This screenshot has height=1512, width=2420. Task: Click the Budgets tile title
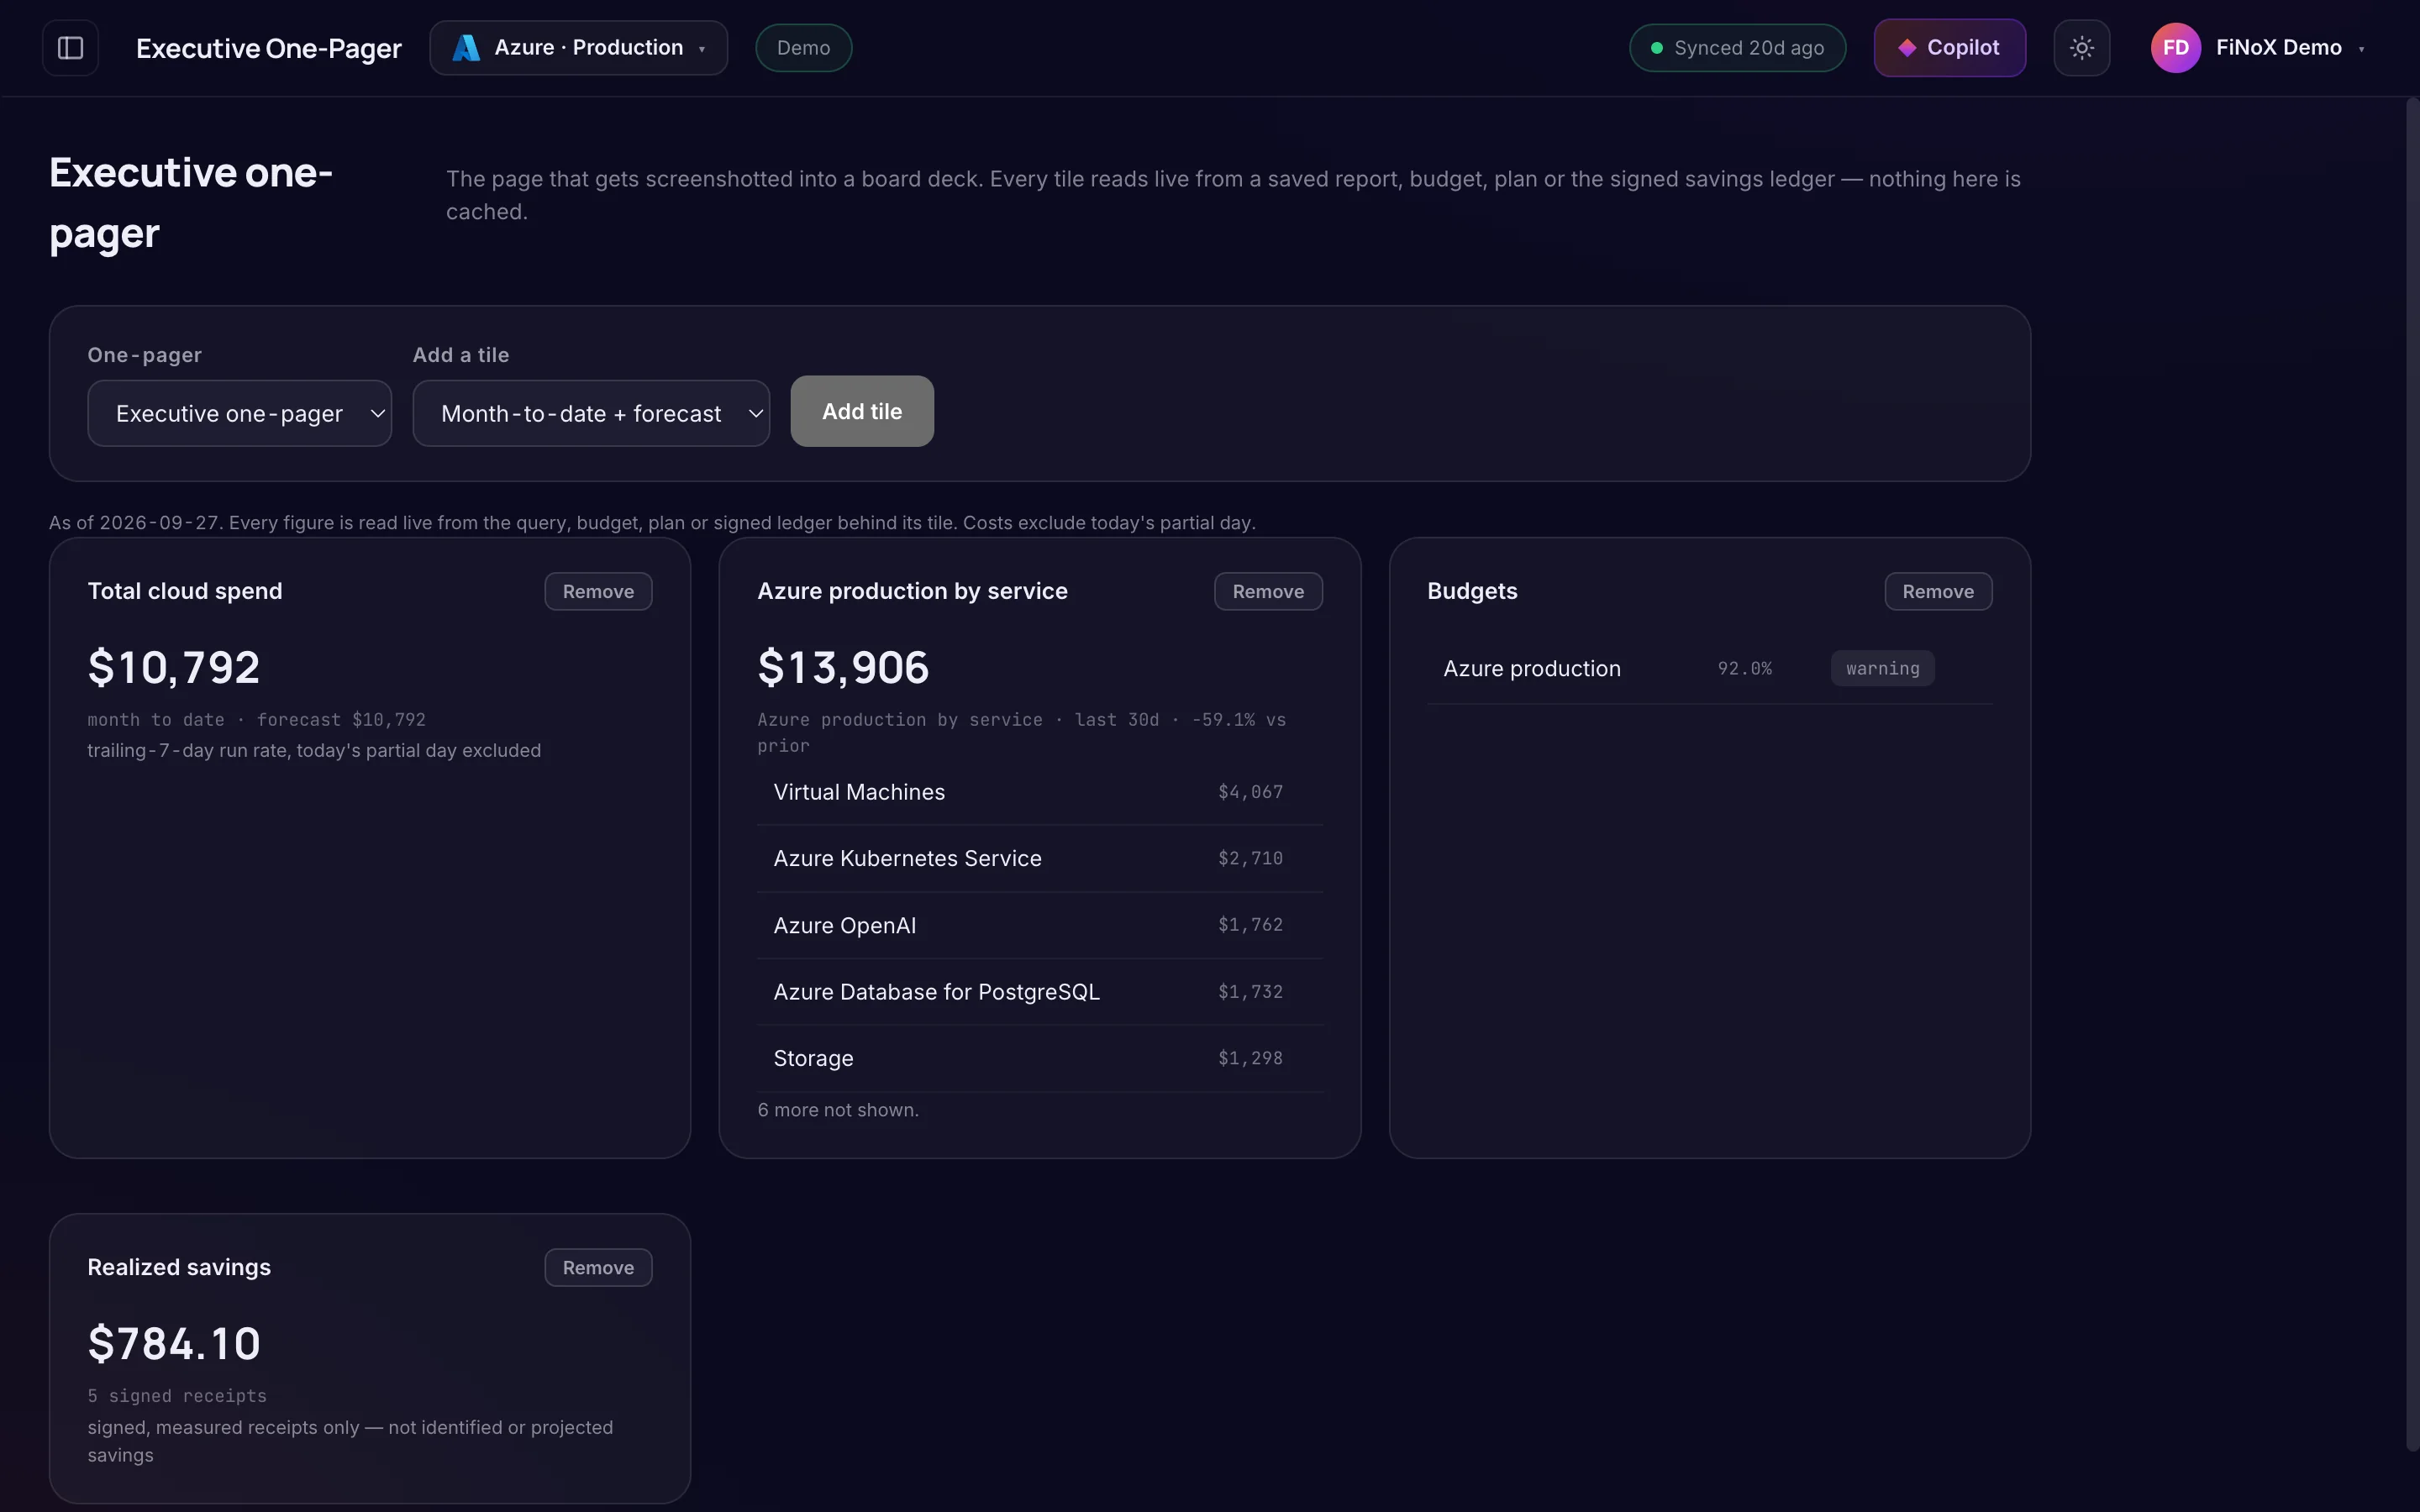[1472, 591]
